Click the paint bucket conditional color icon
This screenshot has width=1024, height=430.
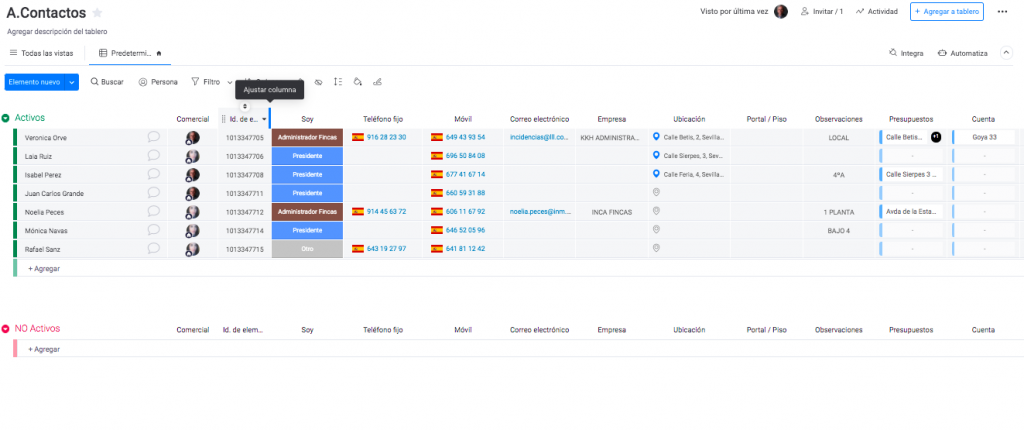(x=357, y=82)
